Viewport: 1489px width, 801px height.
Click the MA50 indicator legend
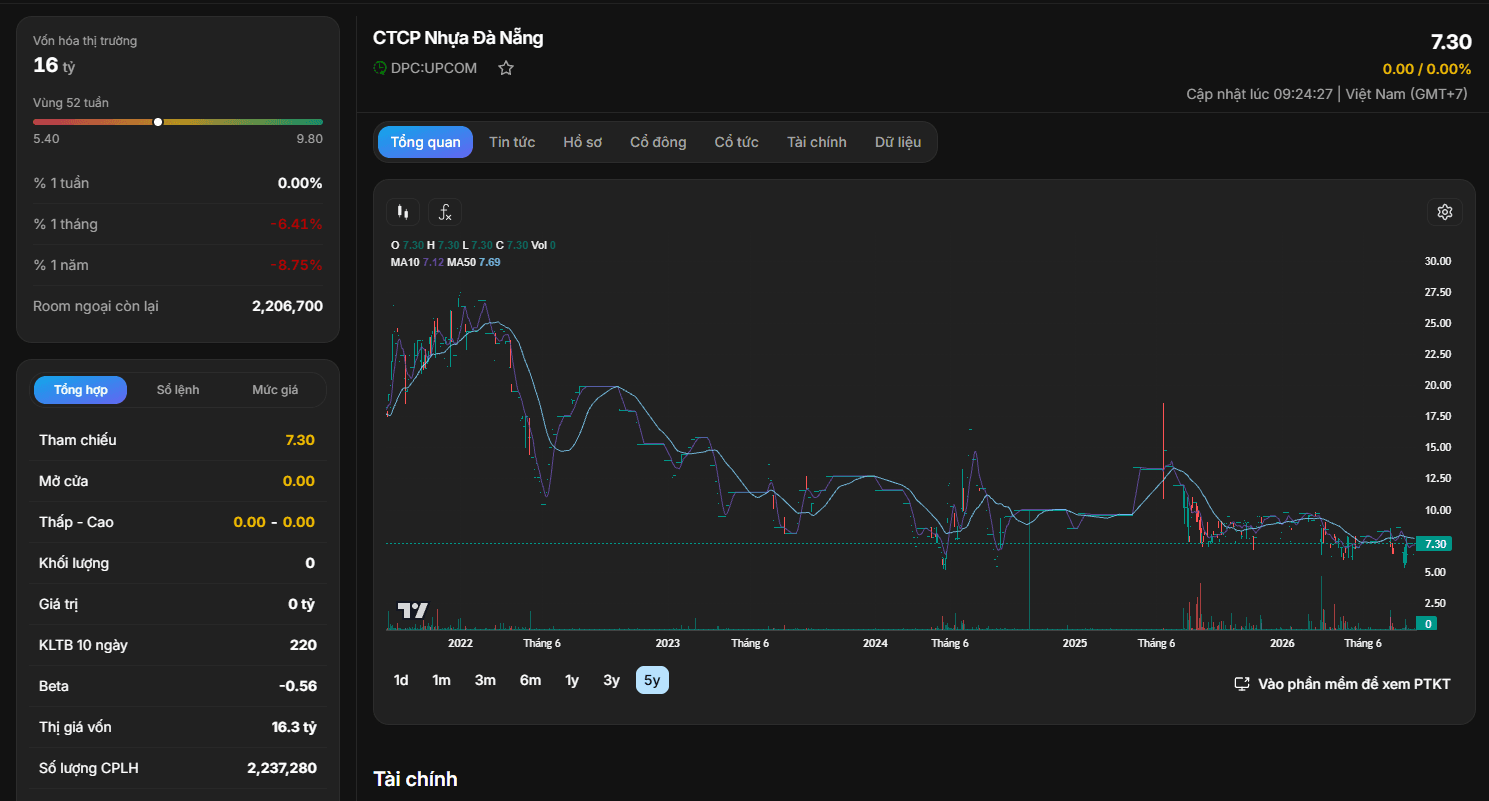[x=474, y=262]
